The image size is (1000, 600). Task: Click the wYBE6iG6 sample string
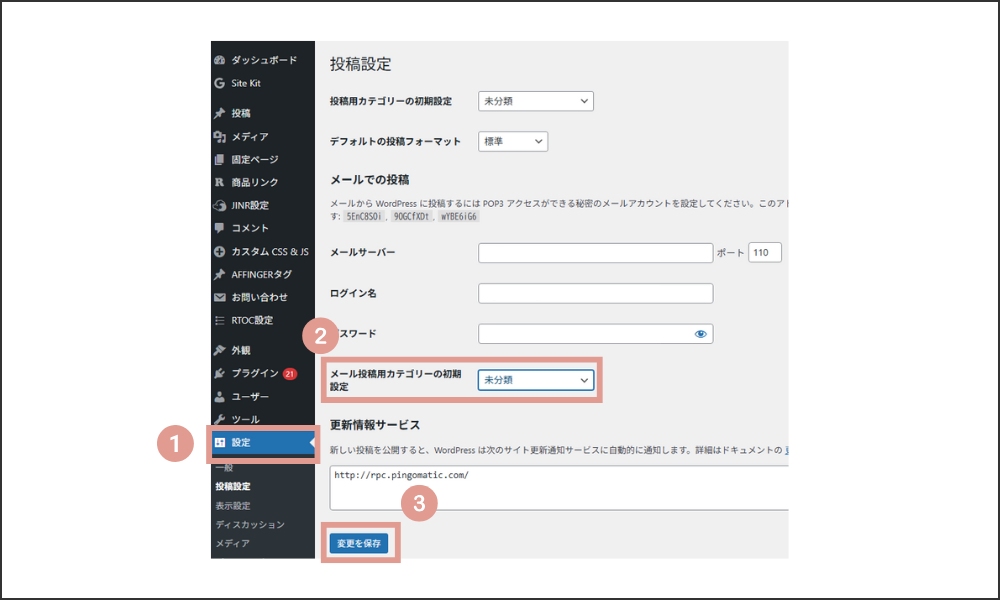pos(459,217)
